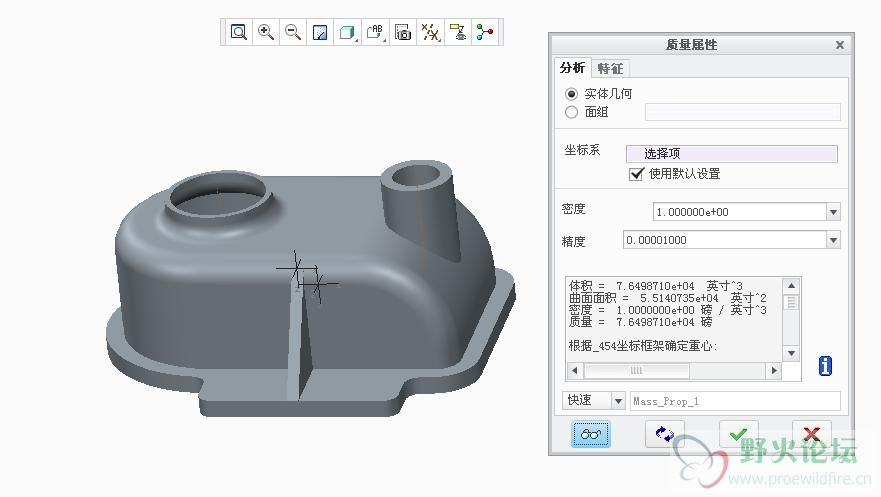Close the 质量属性 dialog
Viewport: 881px width, 497px height.
[840, 45]
